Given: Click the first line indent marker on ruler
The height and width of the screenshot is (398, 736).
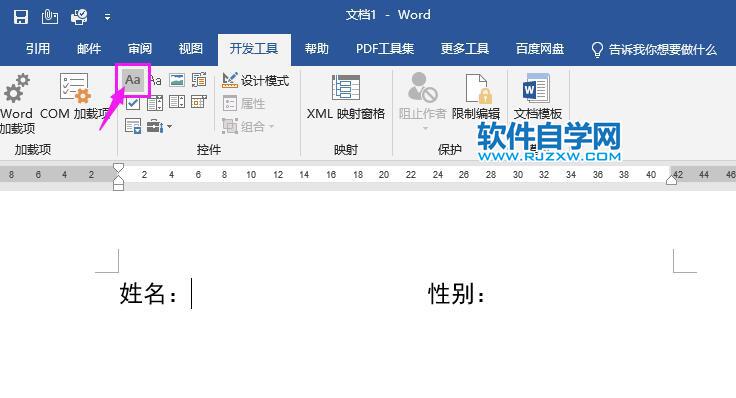Looking at the screenshot, I should click(x=119, y=168).
